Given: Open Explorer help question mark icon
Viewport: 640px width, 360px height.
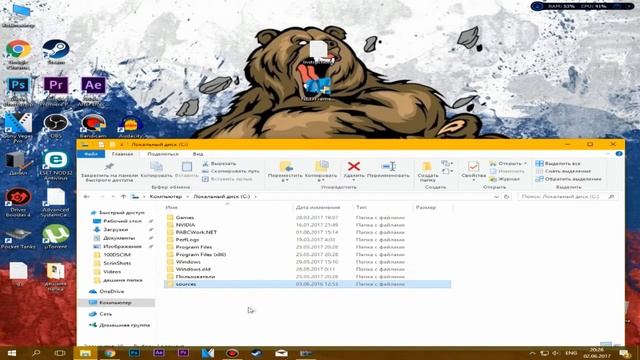Looking at the screenshot, I should [619, 154].
